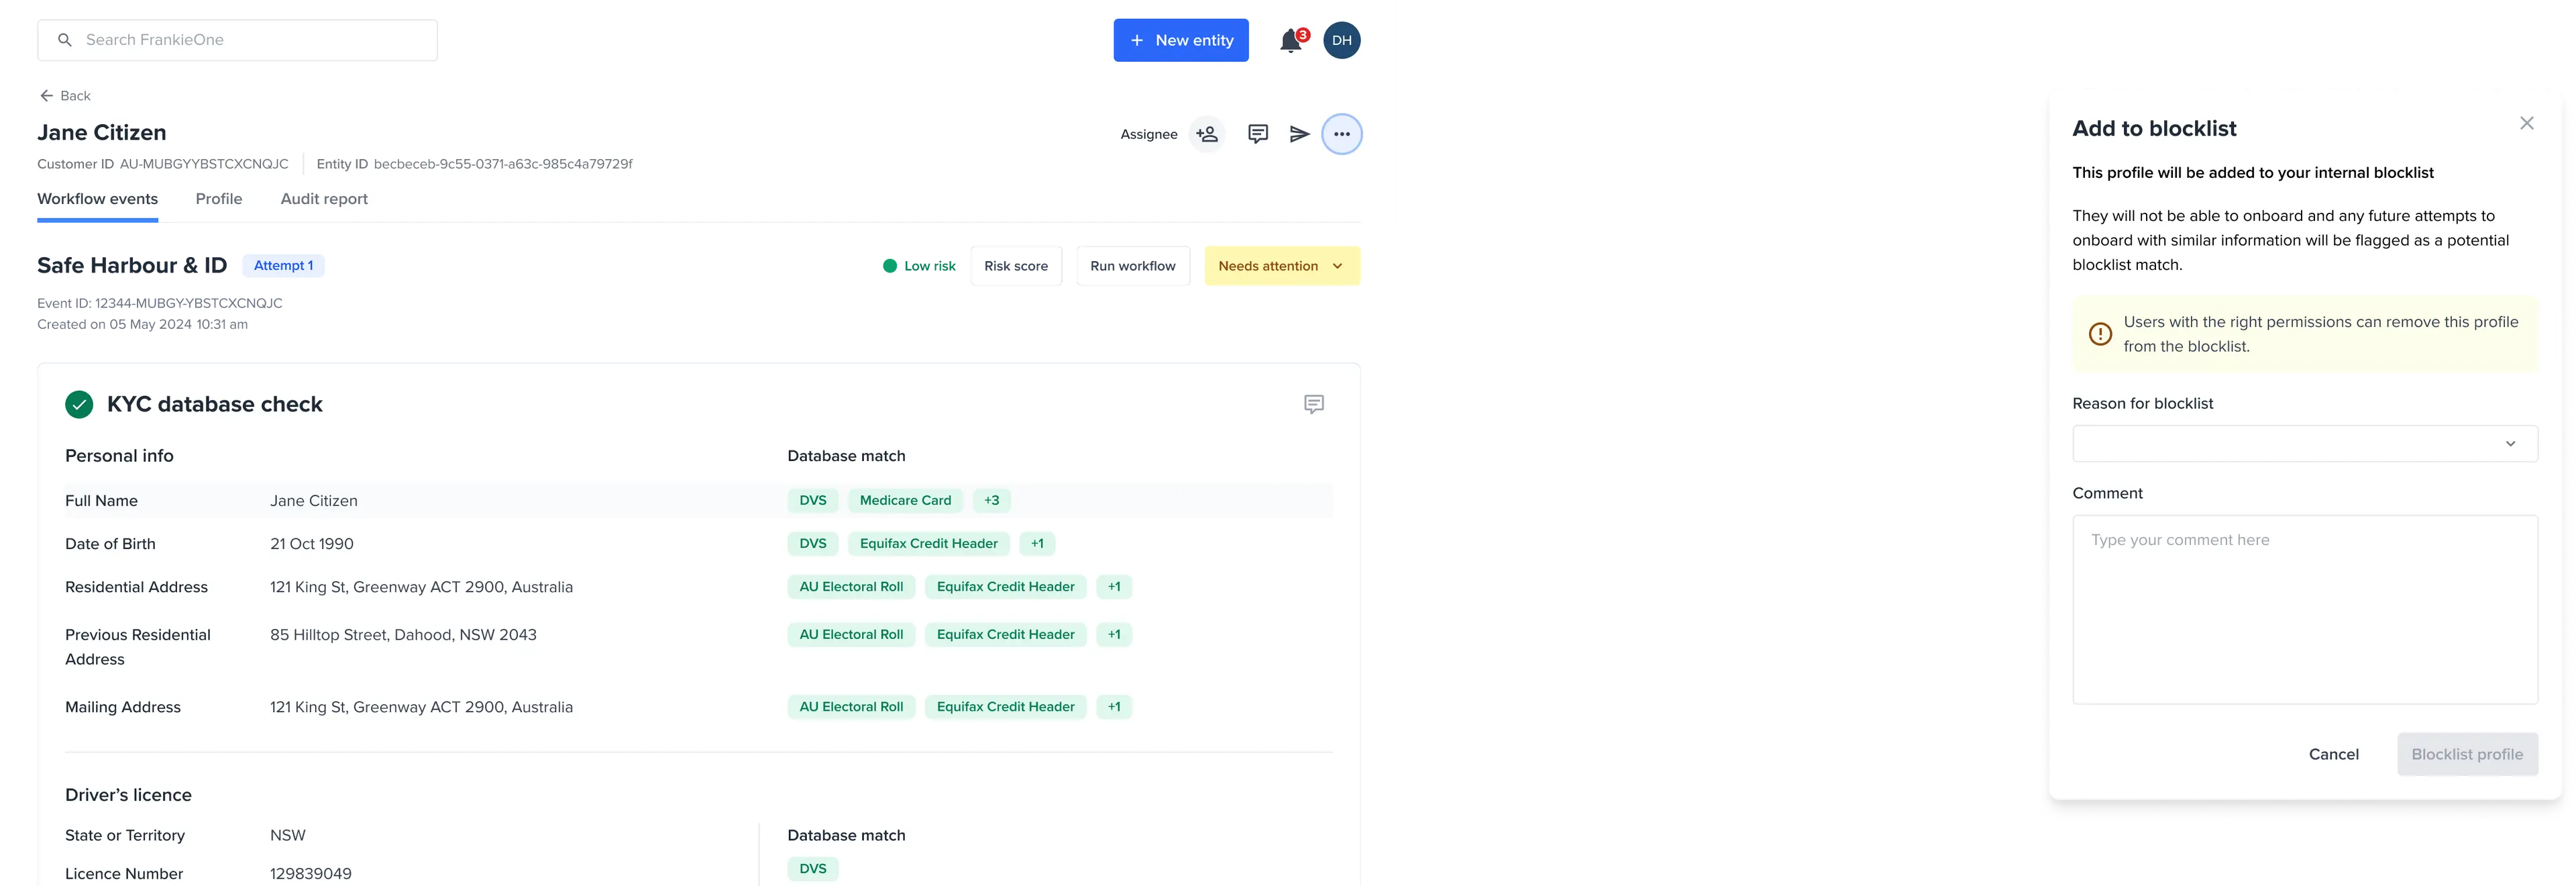Open the three-dots more actions menu
The width and height of the screenshot is (2576, 886).
click(1341, 134)
